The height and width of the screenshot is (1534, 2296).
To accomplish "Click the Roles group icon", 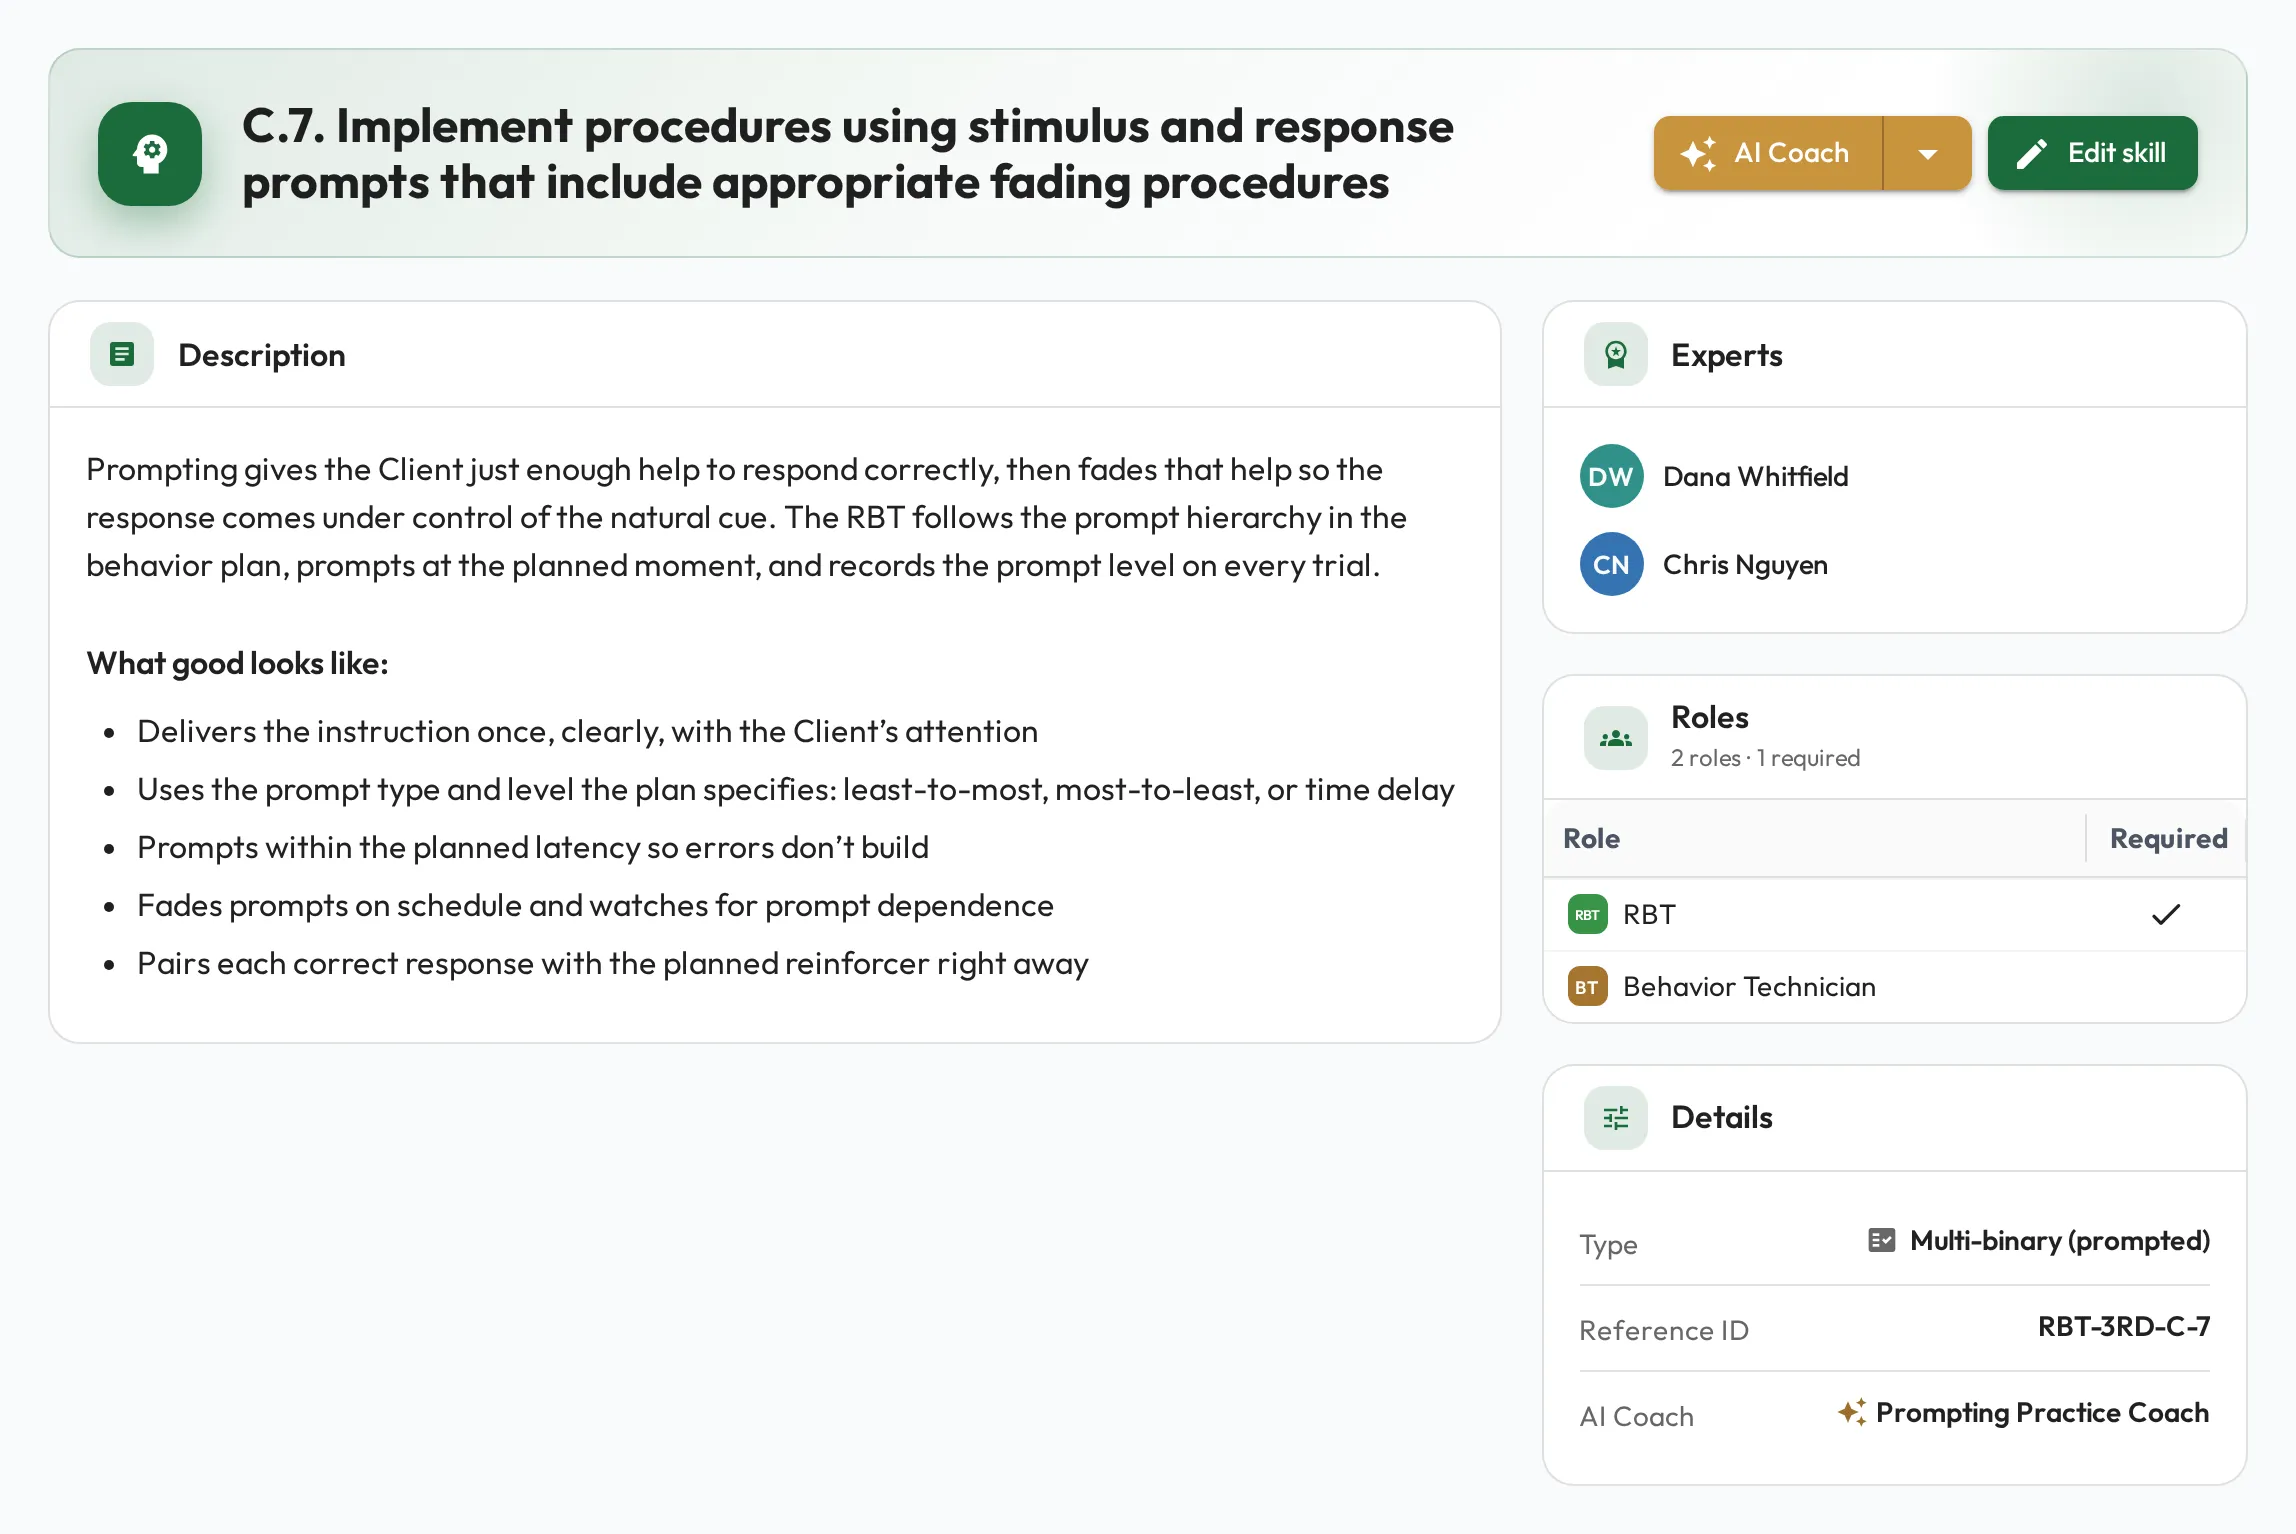I will (x=1615, y=738).
